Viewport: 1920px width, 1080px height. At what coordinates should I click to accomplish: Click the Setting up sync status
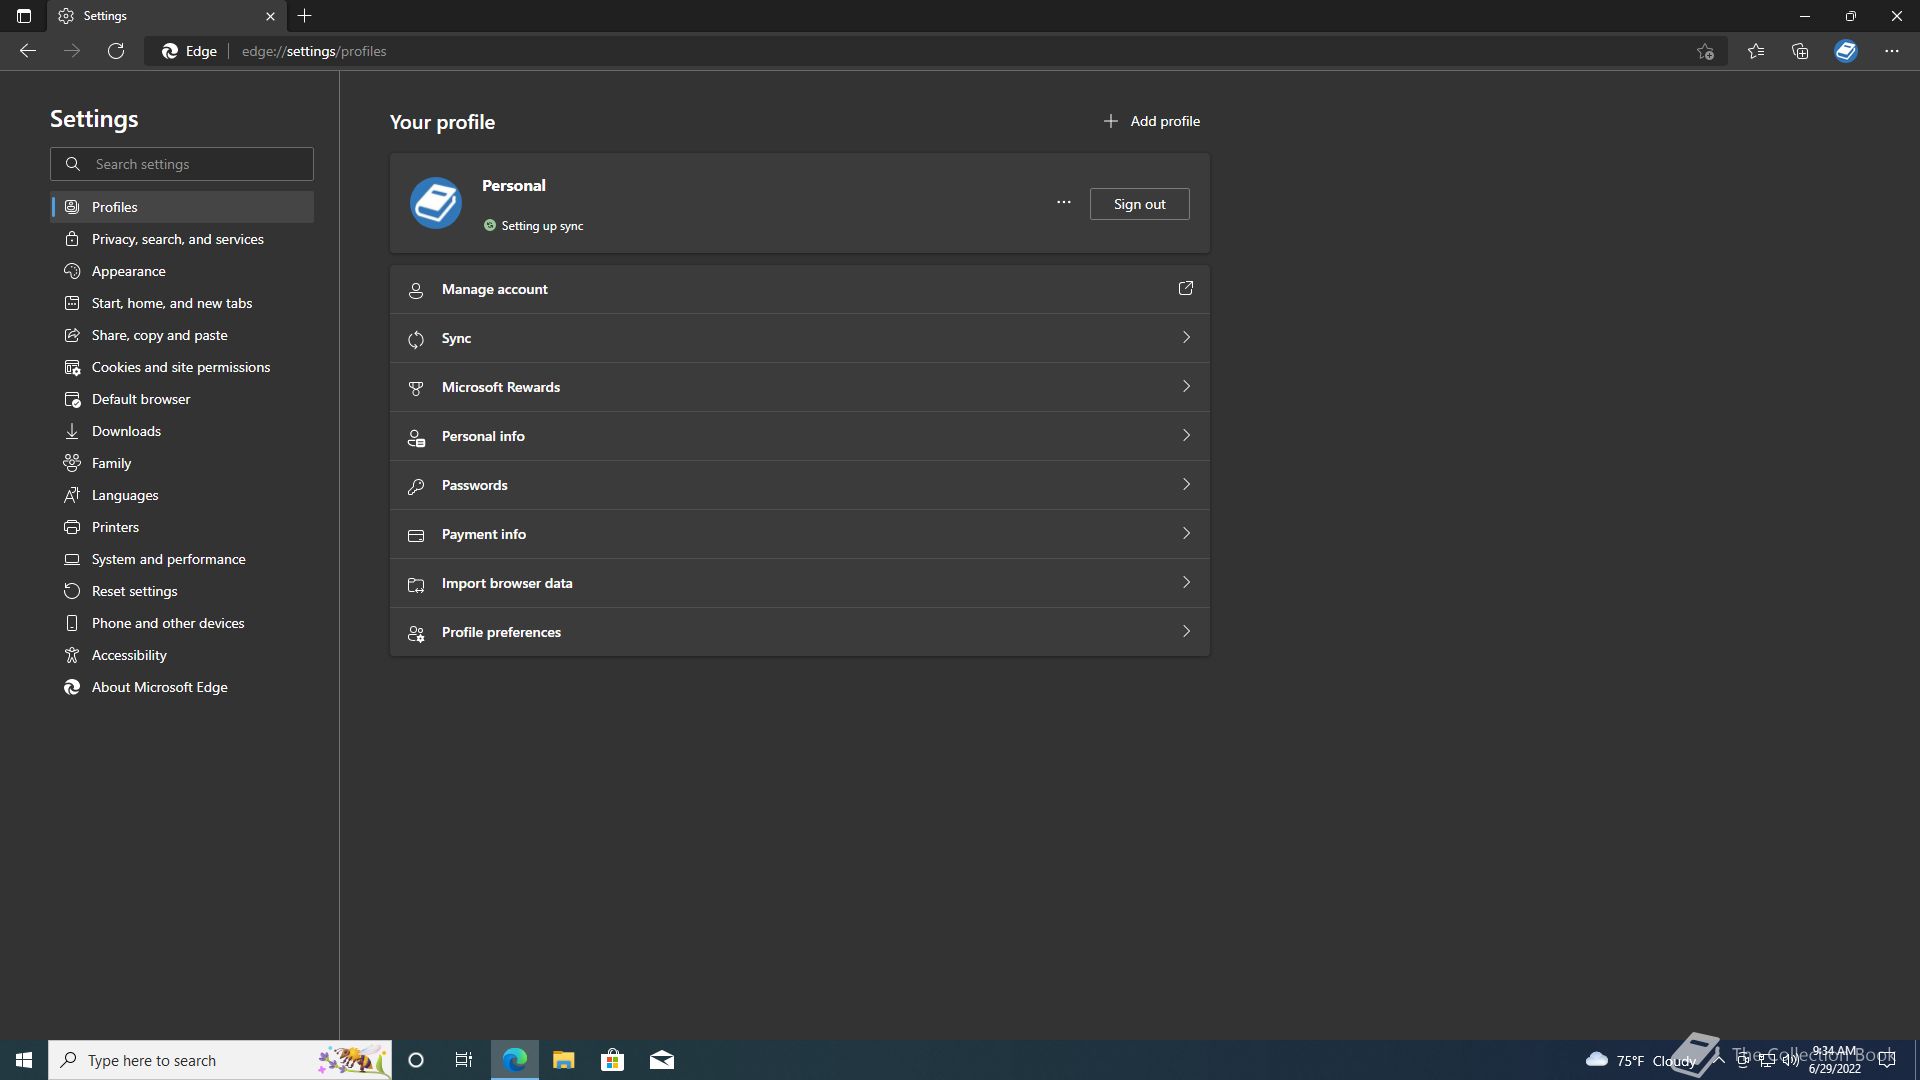point(533,226)
